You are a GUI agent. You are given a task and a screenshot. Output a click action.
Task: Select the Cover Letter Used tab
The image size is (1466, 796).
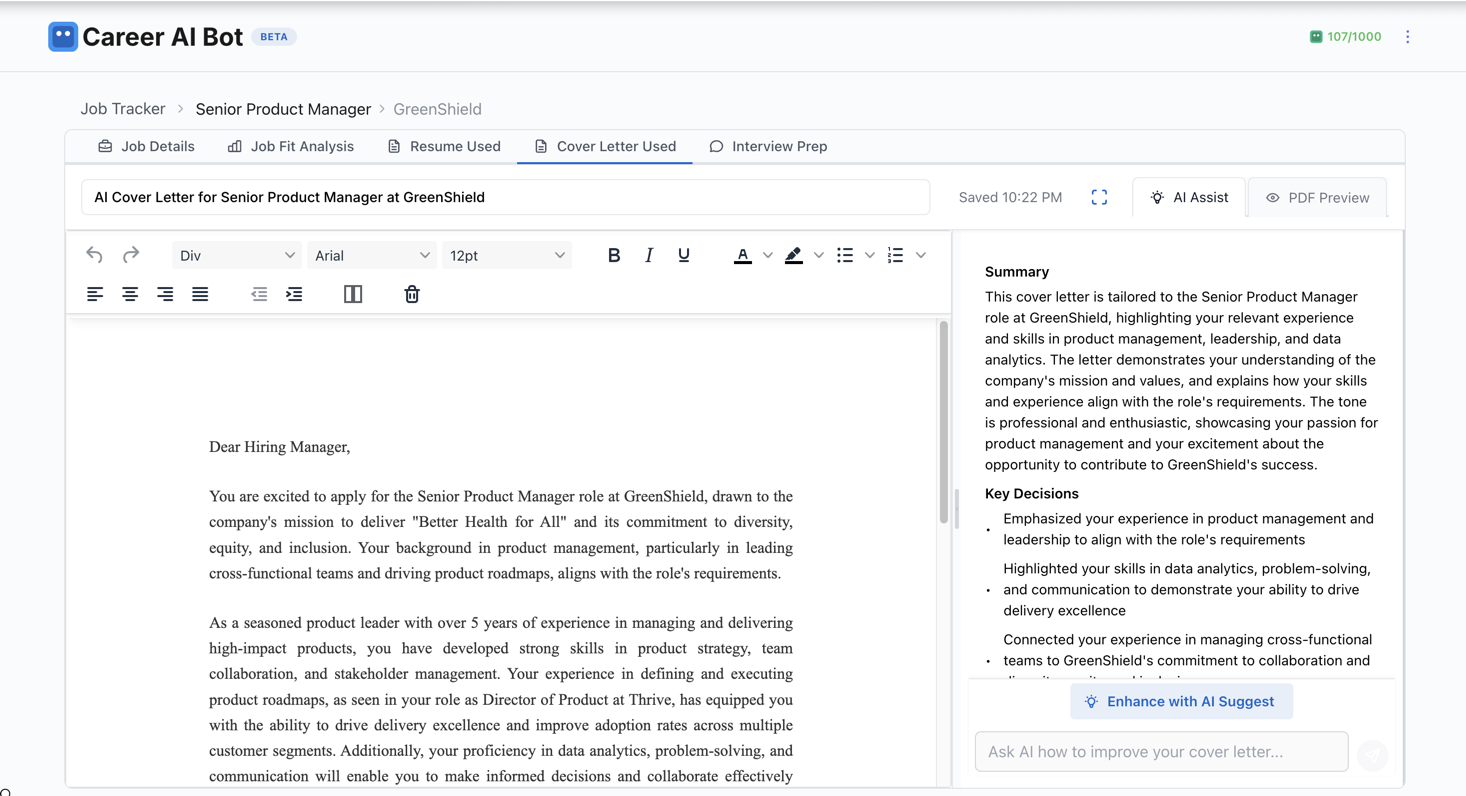[x=605, y=146]
